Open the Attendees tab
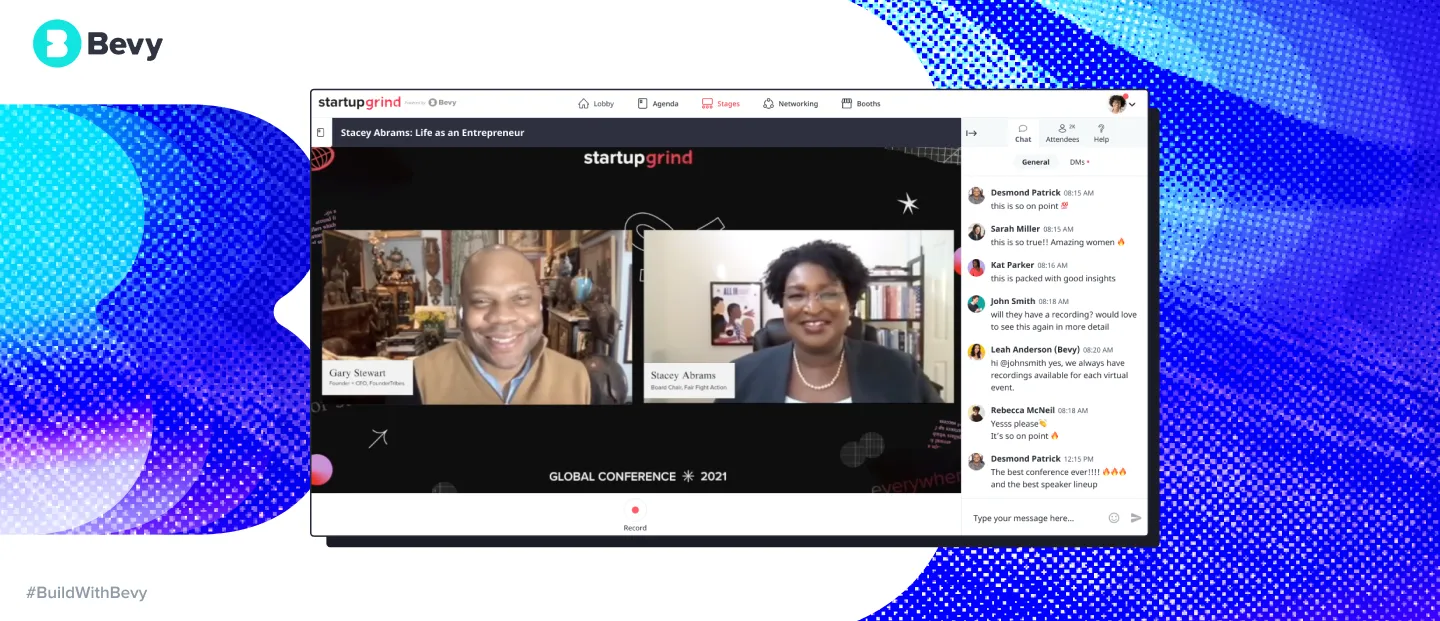The height and width of the screenshot is (621, 1440). tap(1062, 133)
